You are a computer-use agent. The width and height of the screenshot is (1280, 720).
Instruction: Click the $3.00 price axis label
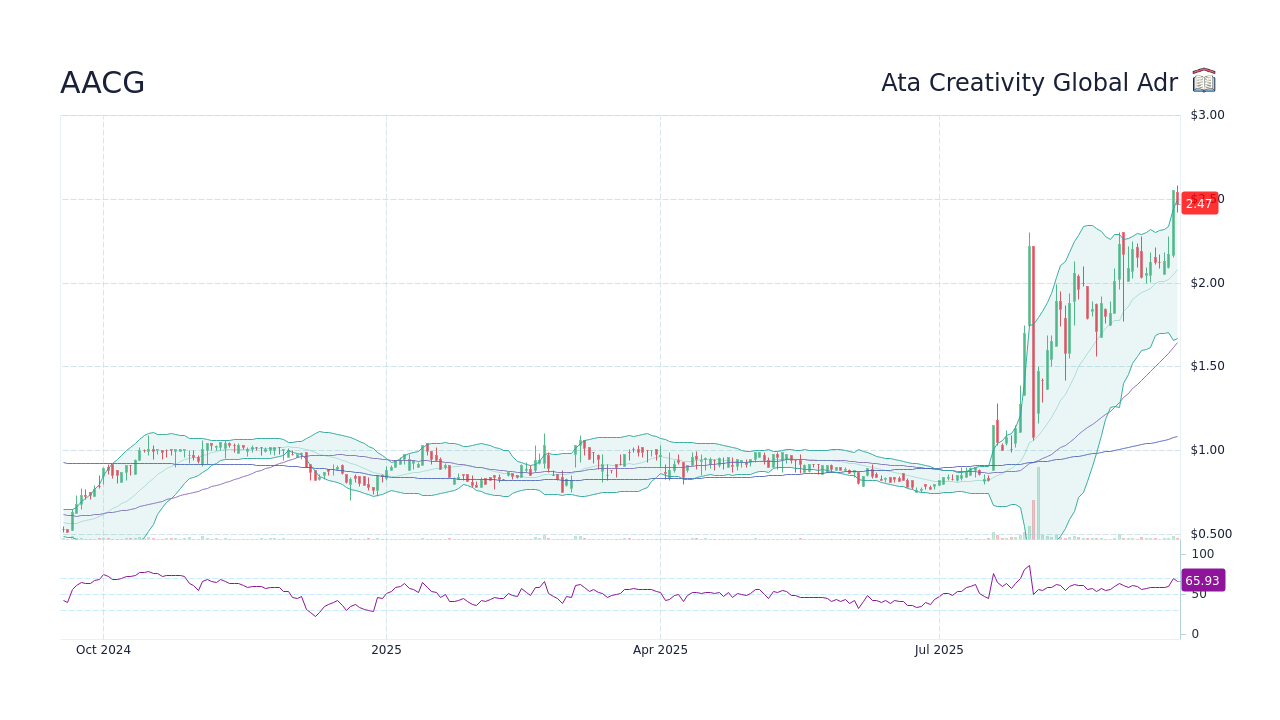pos(1205,114)
